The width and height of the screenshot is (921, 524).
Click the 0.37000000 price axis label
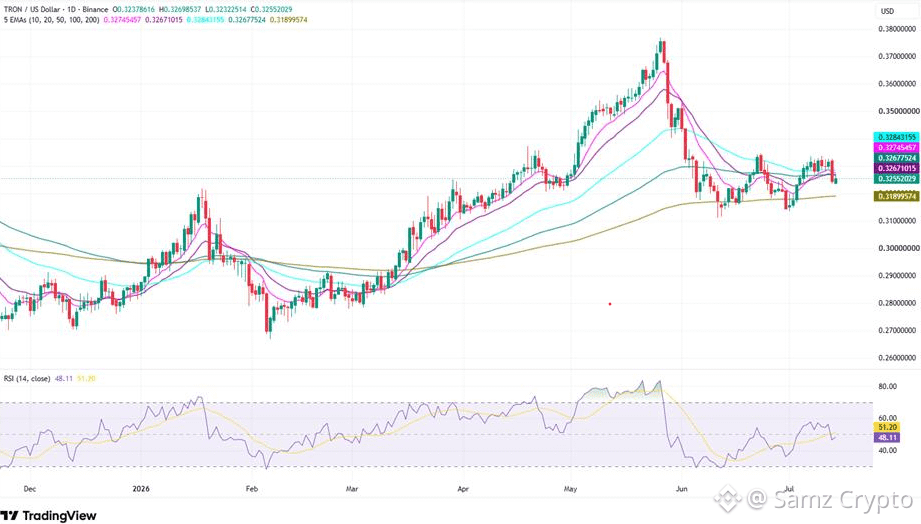click(x=897, y=56)
